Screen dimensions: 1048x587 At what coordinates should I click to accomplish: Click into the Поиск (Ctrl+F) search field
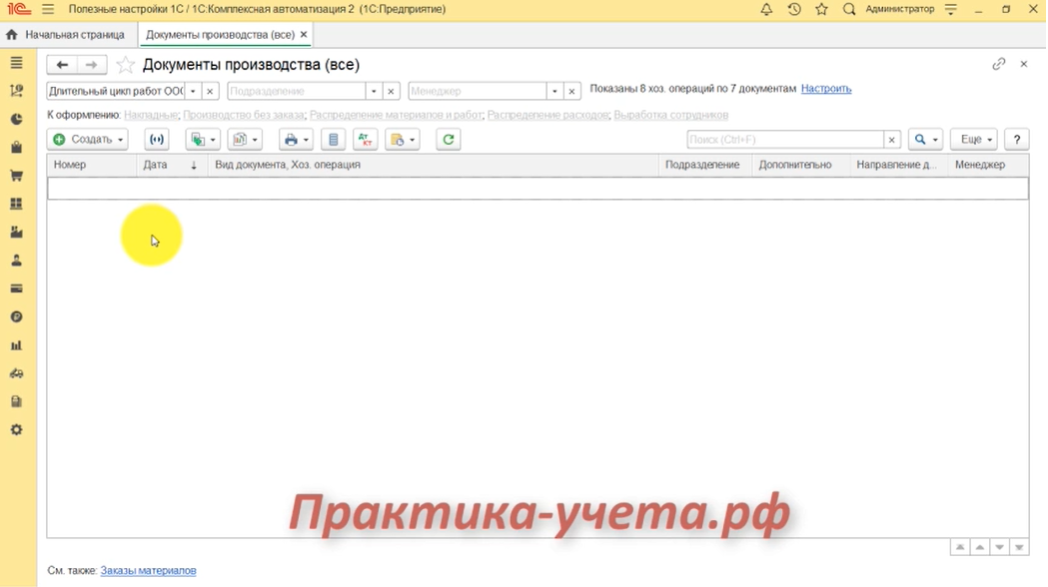pyautogui.click(x=785, y=140)
